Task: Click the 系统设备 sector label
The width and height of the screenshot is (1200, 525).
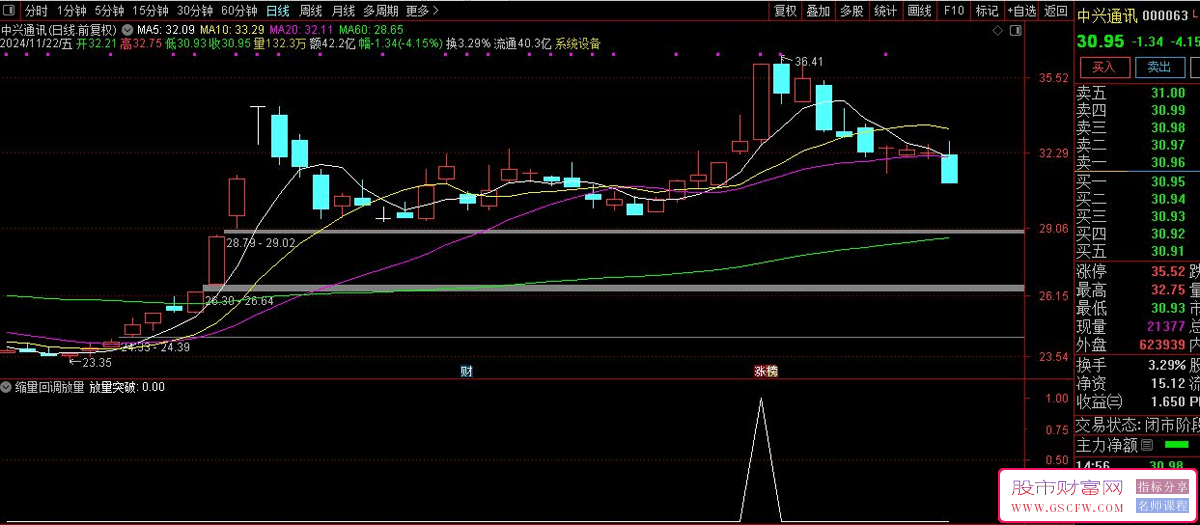Action: click(578, 43)
